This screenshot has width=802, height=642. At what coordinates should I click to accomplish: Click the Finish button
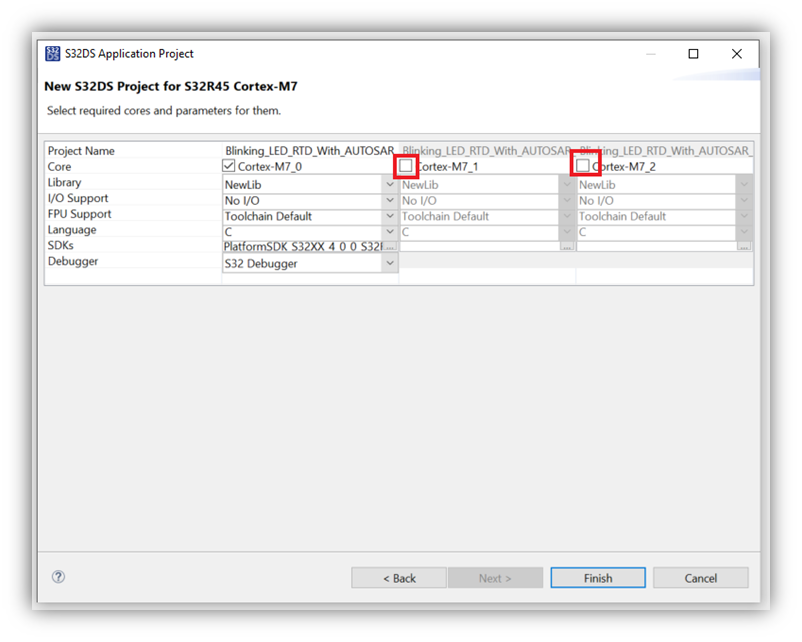[x=597, y=577]
